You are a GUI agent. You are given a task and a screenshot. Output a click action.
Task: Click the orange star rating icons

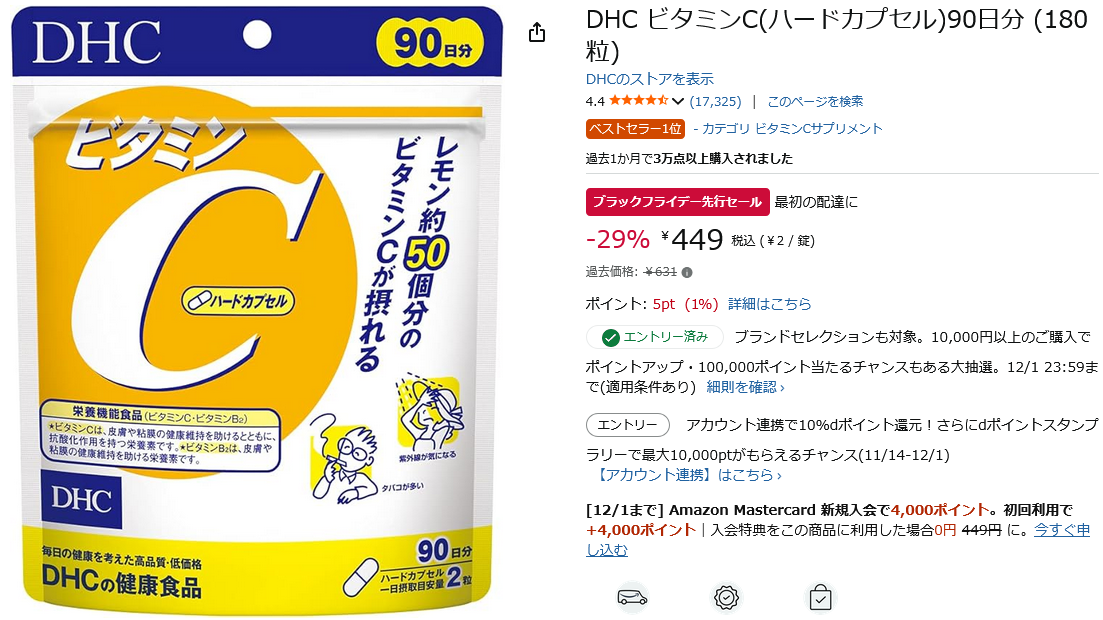coord(638,101)
